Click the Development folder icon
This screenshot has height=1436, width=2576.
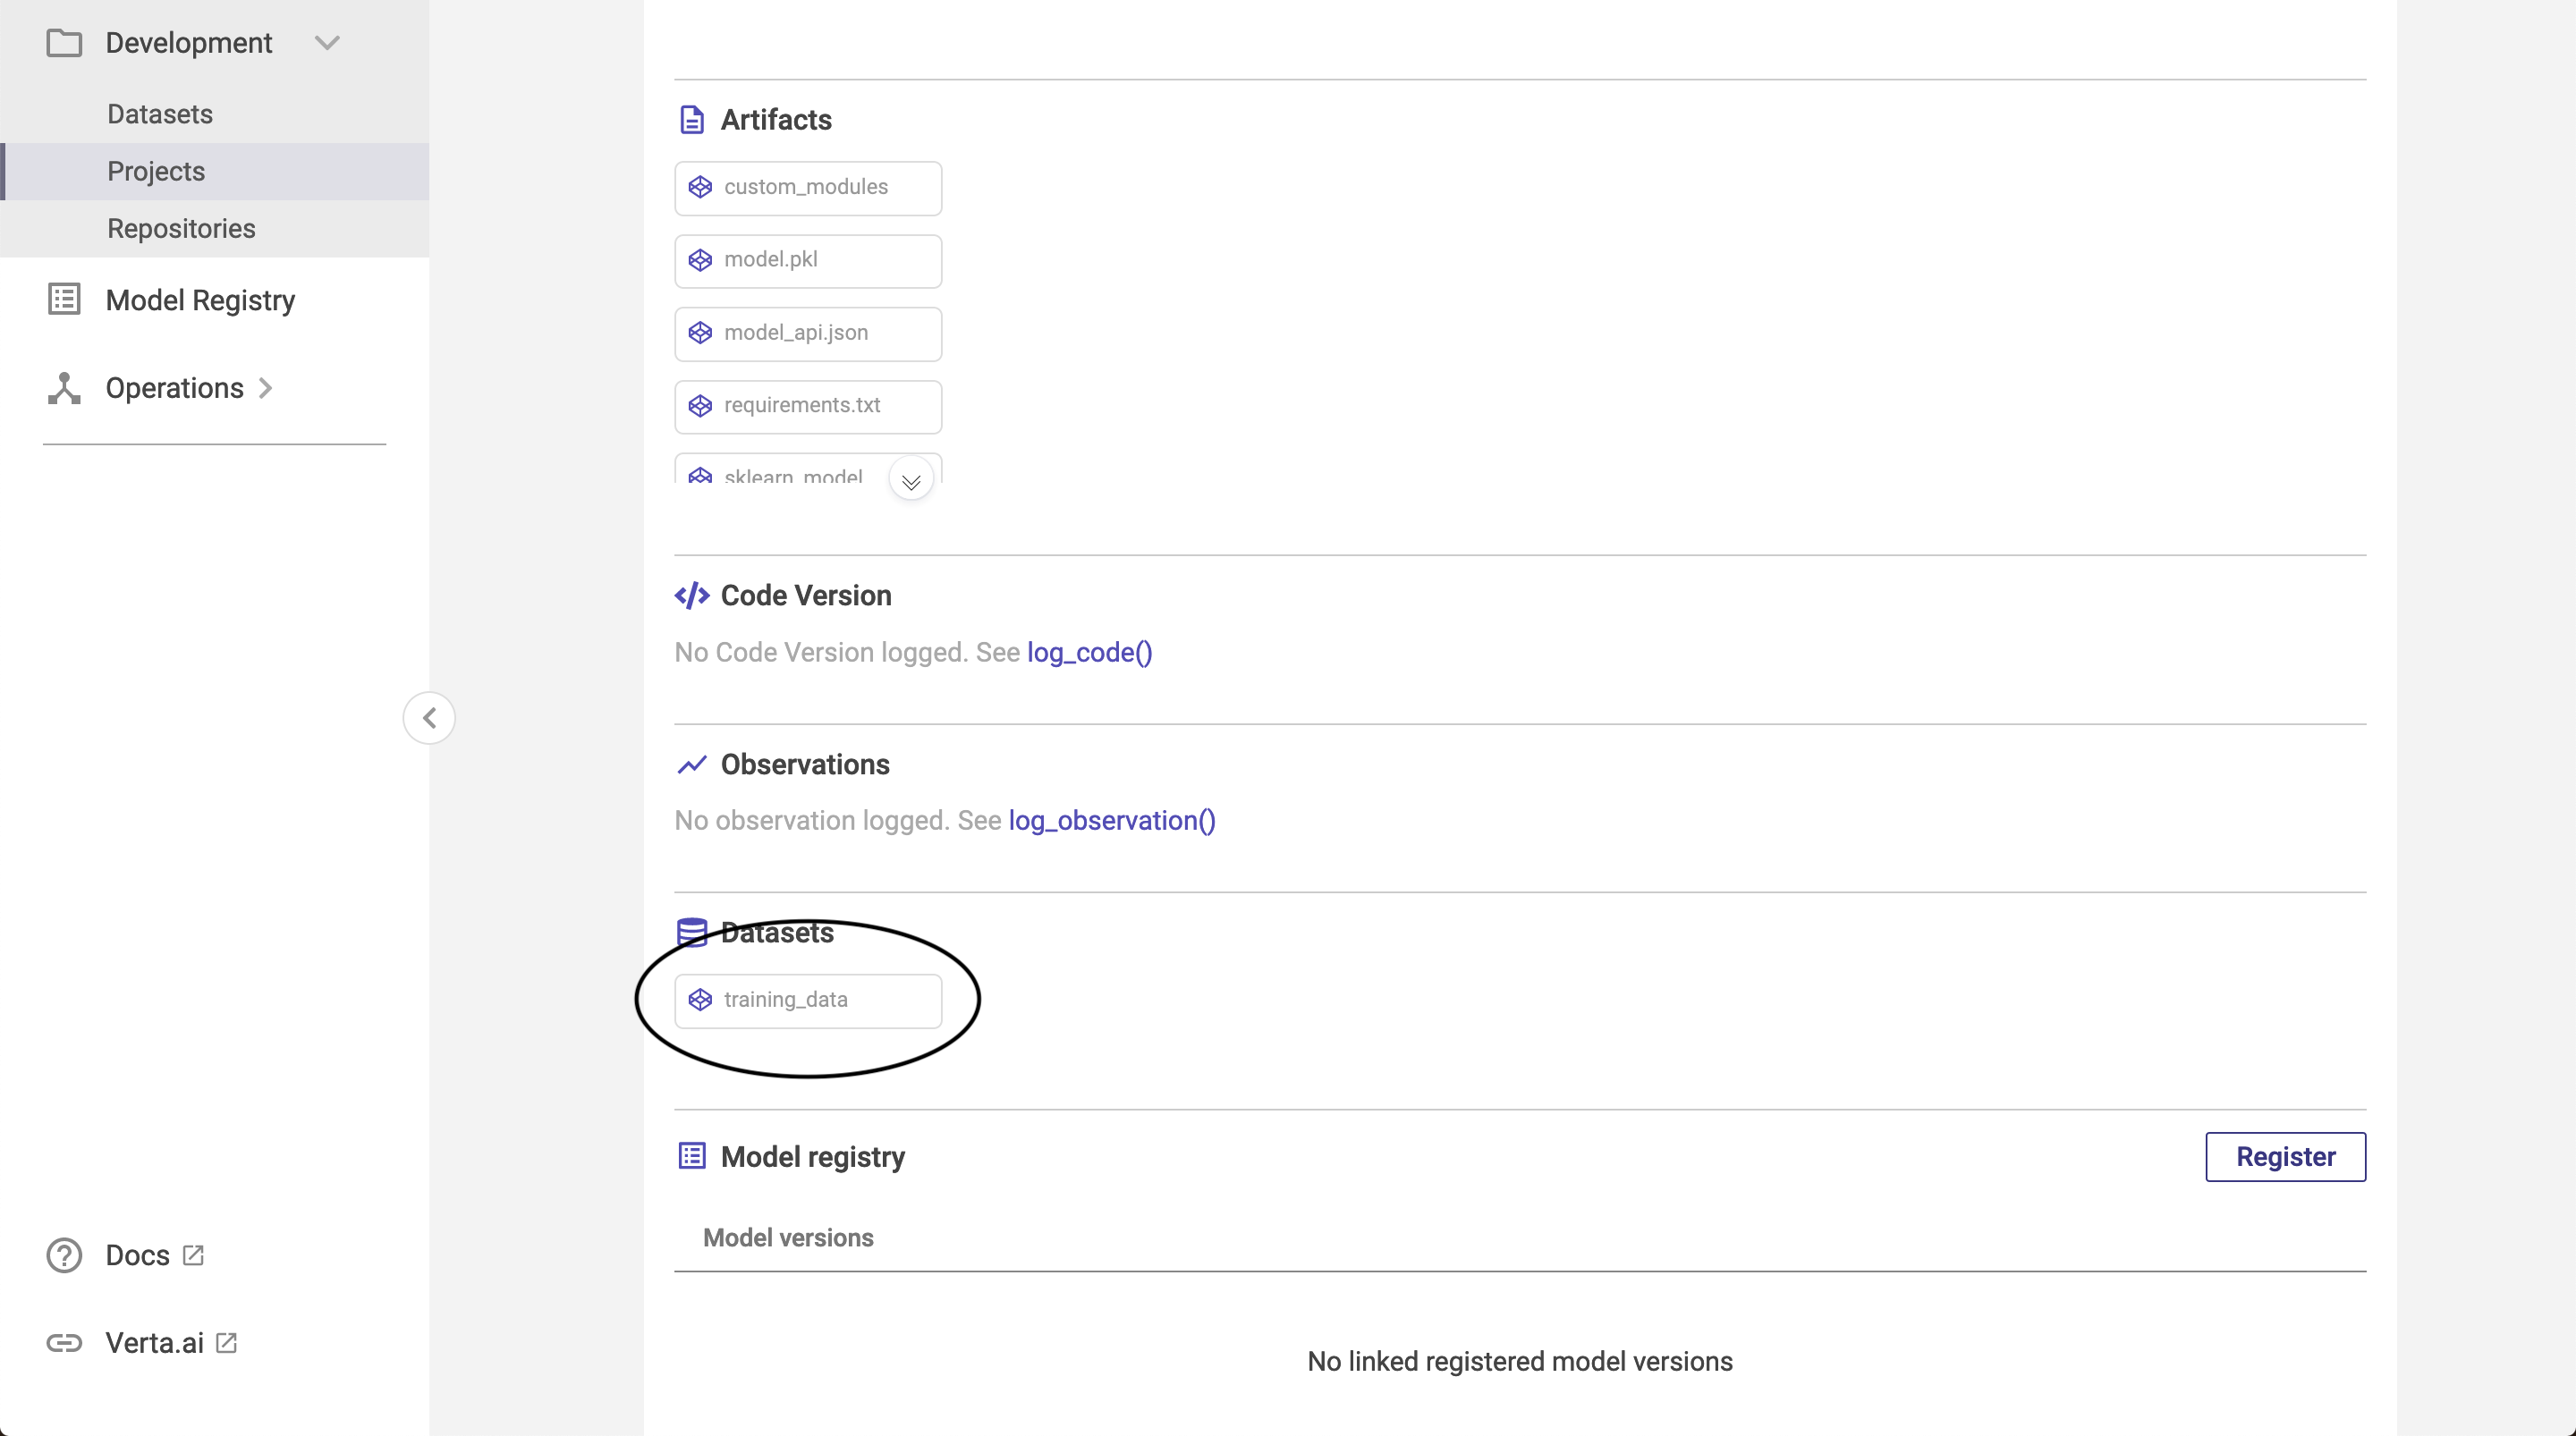(64, 43)
